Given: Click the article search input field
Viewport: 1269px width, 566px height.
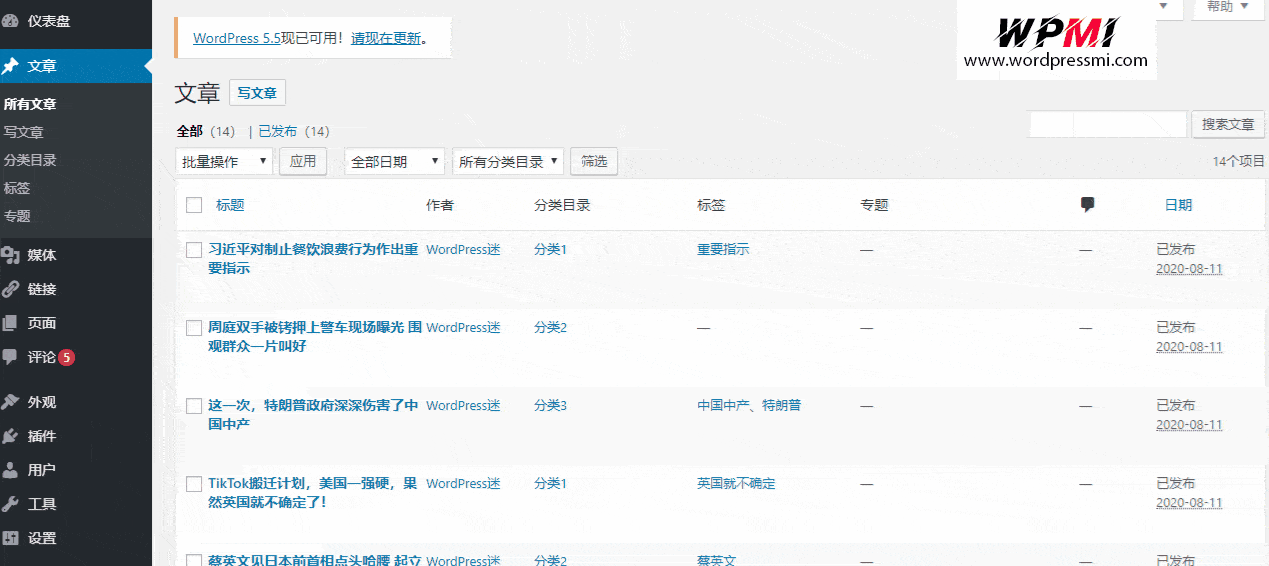Looking at the screenshot, I should (x=1108, y=125).
